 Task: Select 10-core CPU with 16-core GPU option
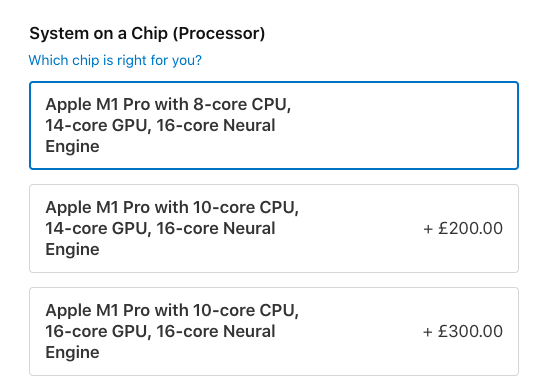(x=274, y=332)
